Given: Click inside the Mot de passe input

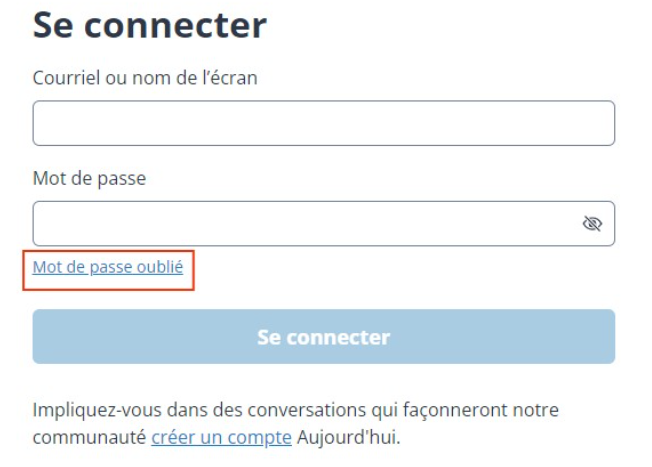Looking at the screenshot, I should pos(300,224).
